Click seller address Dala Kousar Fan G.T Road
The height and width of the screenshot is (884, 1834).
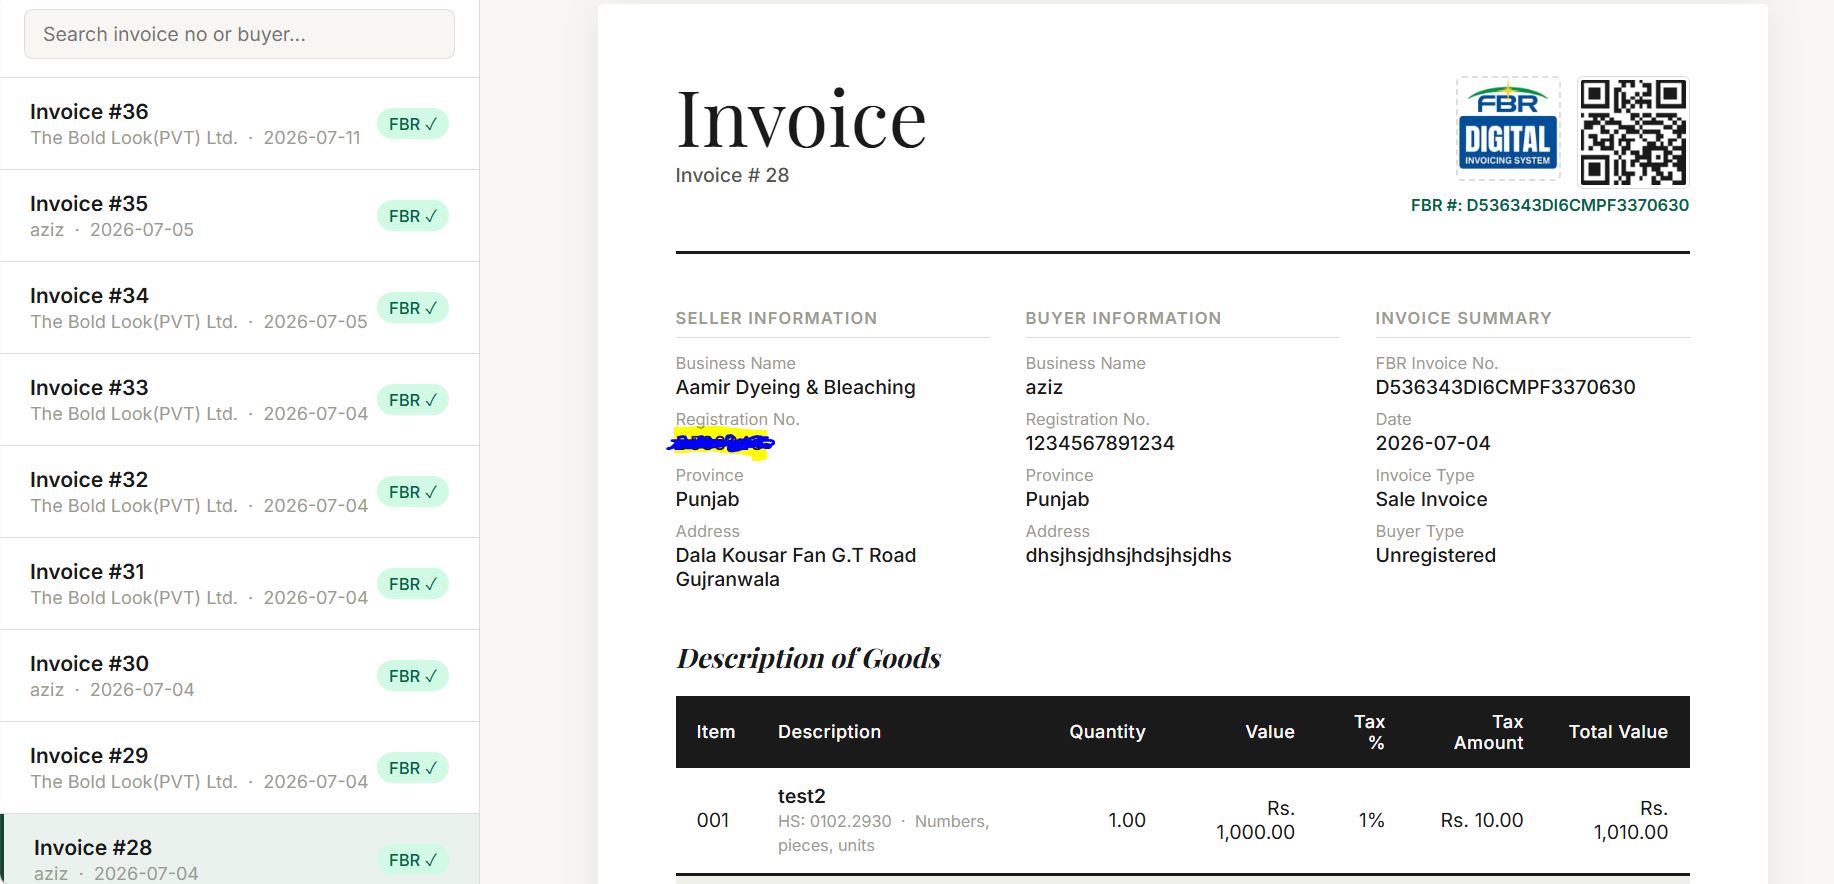pos(795,567)
